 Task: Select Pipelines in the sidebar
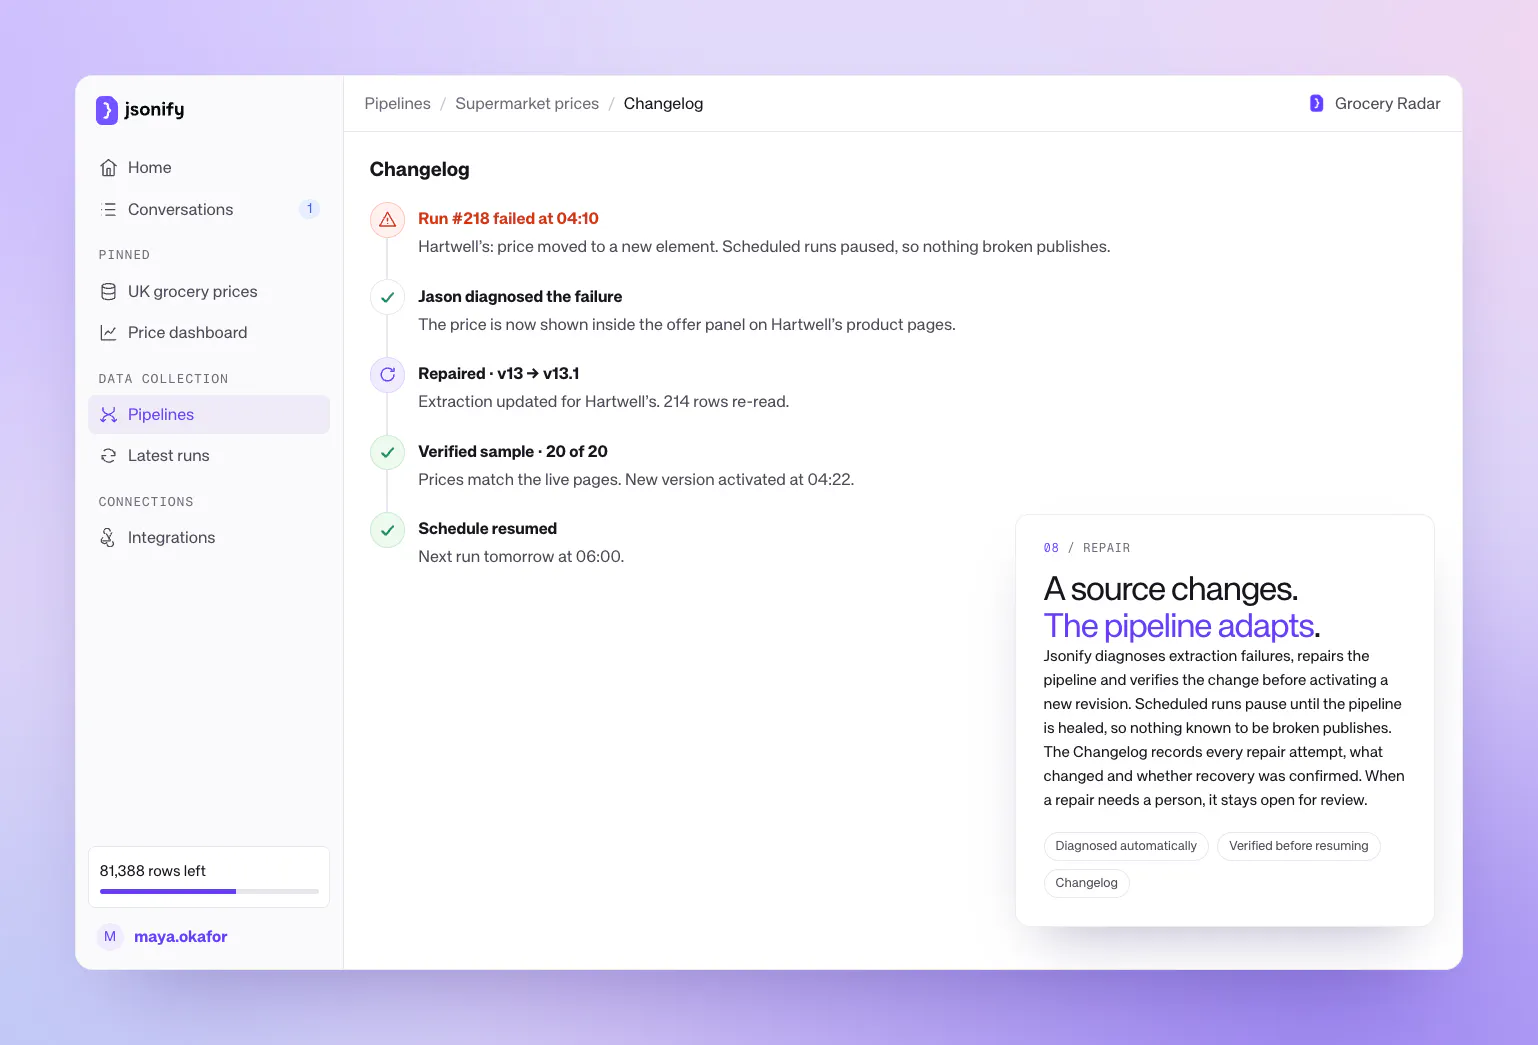click(x=209, y=415)
